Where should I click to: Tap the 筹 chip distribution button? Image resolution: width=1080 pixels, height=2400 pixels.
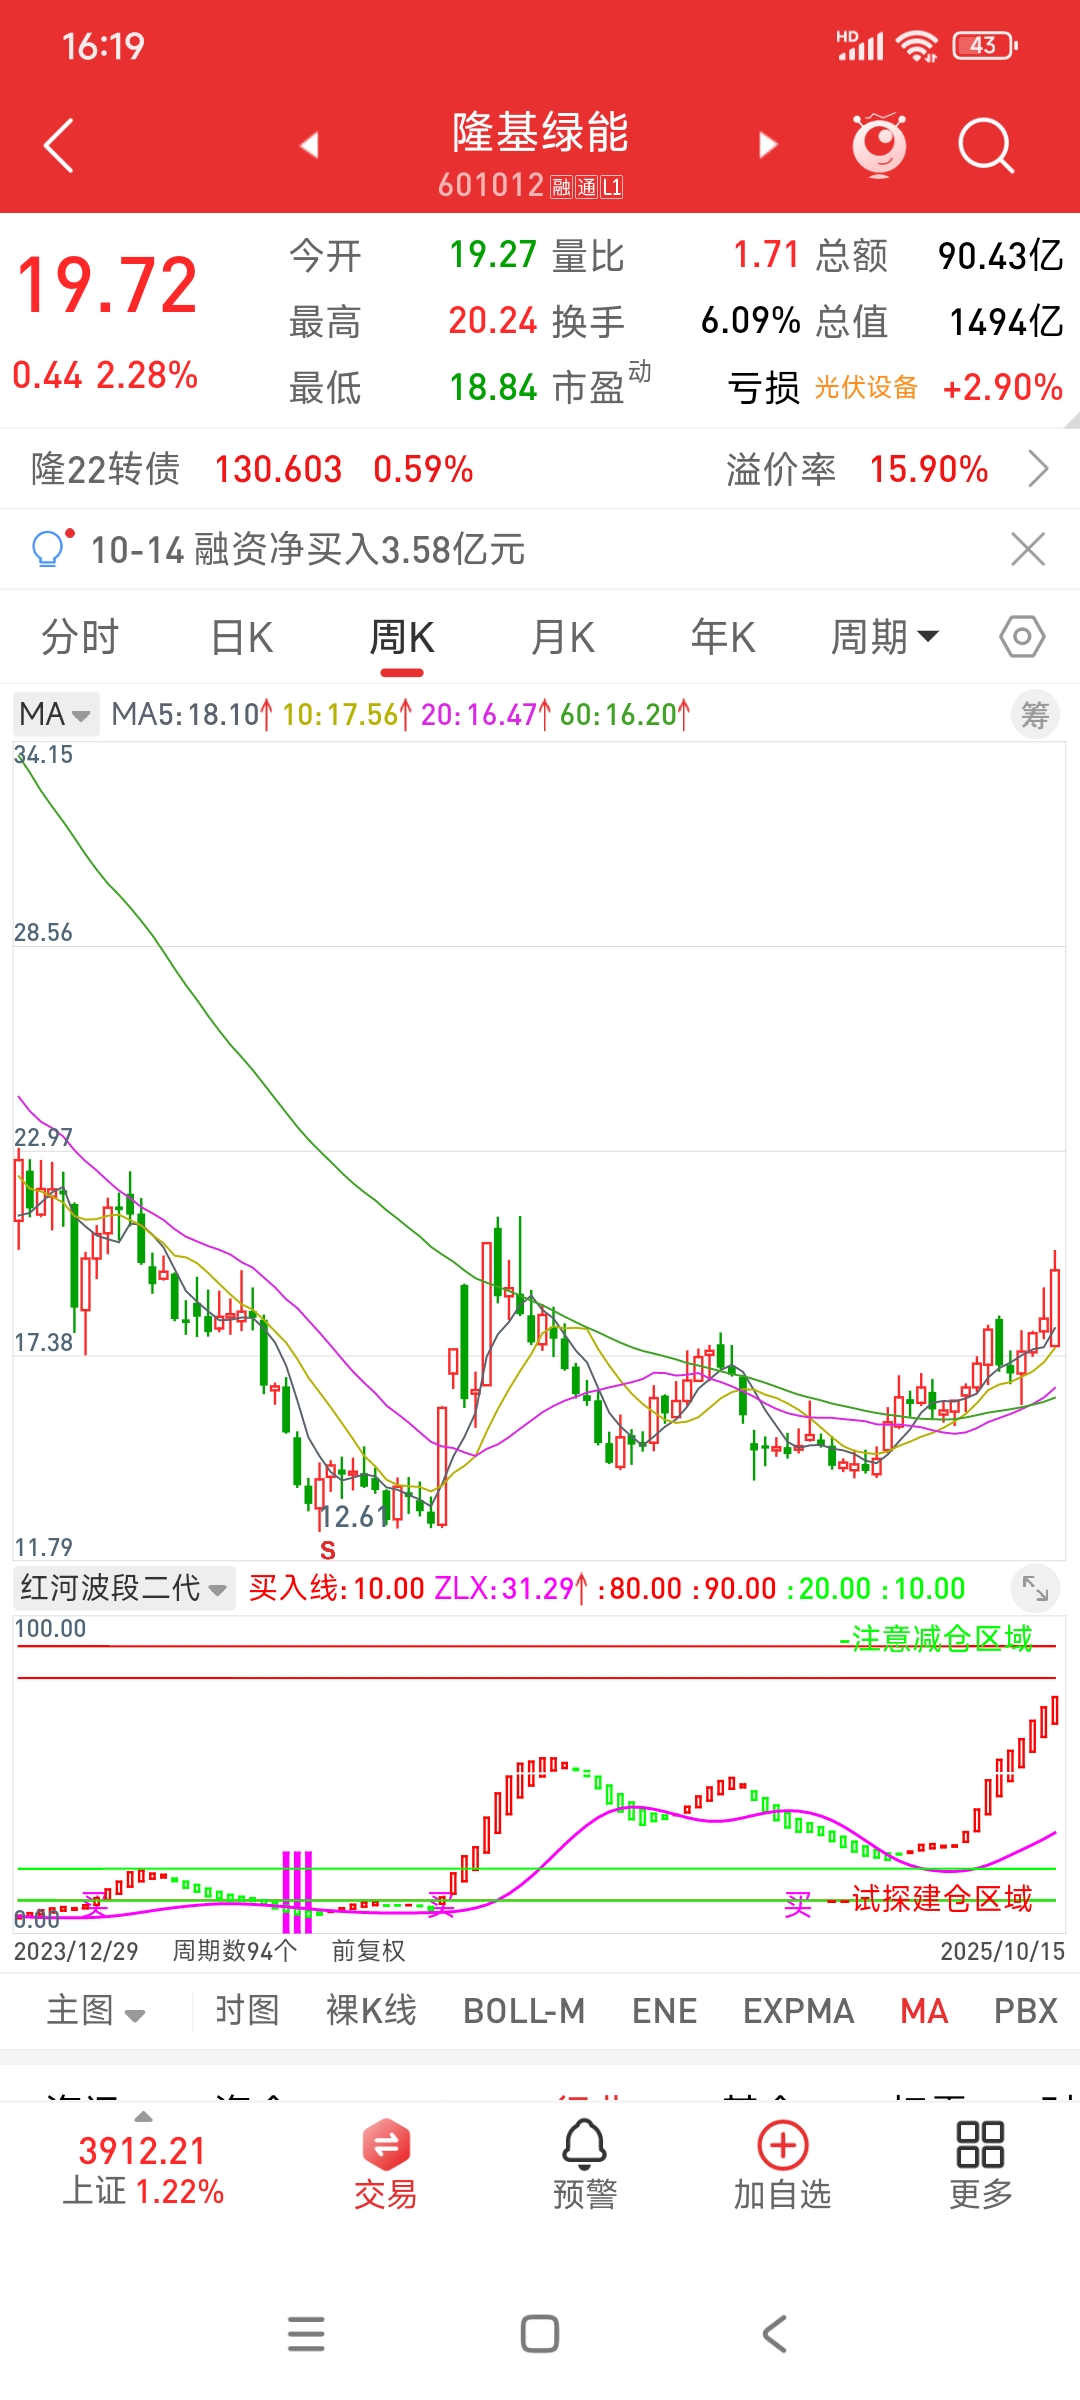click(x=1035, y=714)
